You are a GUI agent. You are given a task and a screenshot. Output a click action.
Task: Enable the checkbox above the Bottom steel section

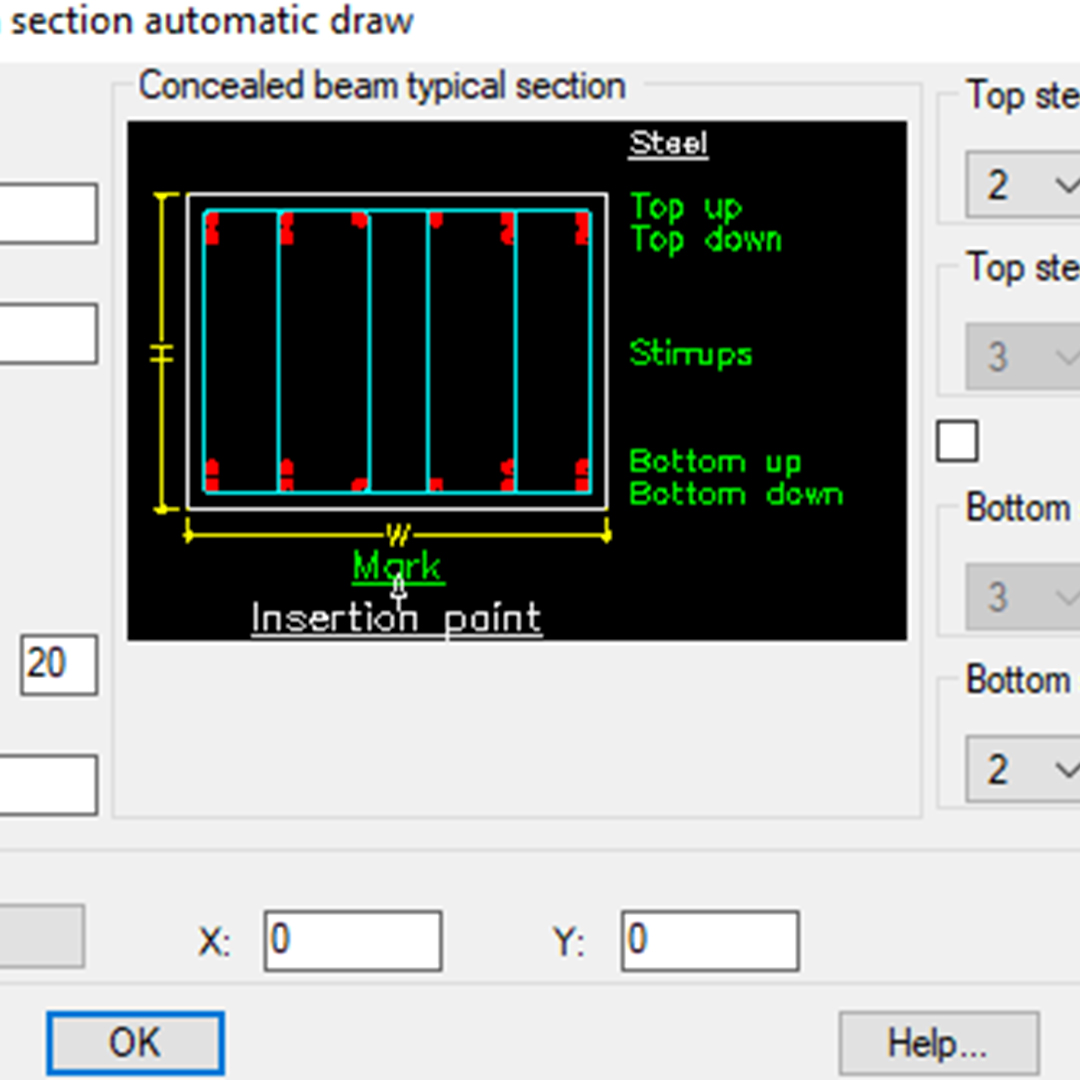click(x=956, y=440)
